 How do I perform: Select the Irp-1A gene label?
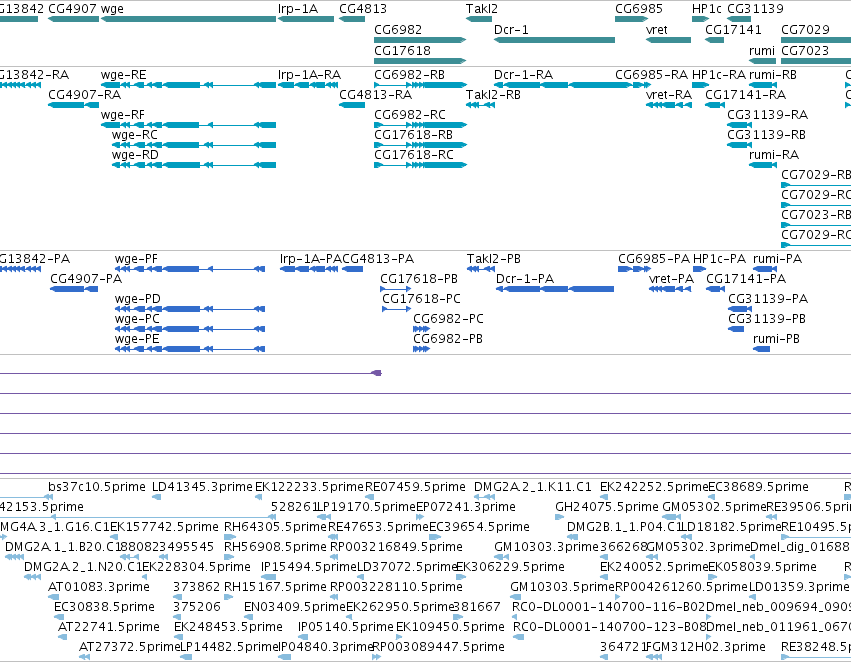point(298,9)
